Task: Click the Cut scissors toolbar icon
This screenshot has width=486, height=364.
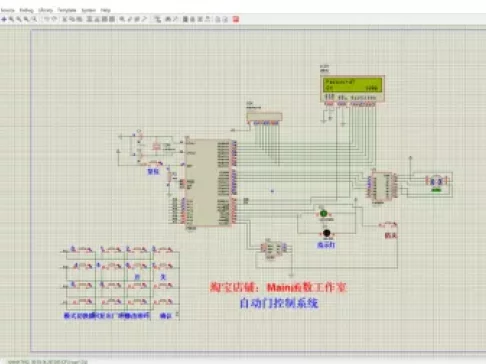Action: tap(65, 19)
